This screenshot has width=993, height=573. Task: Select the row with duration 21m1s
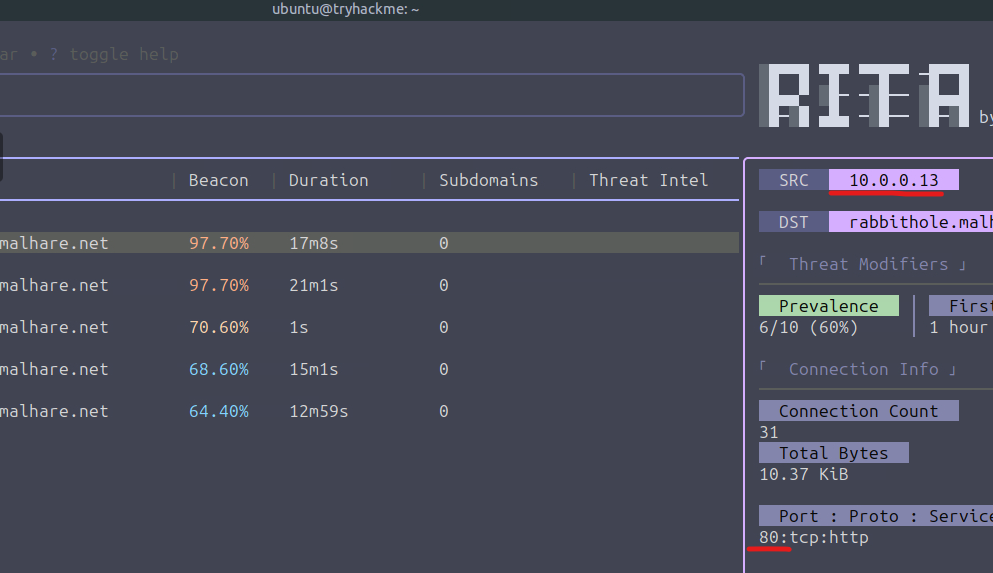coord(369,285)
